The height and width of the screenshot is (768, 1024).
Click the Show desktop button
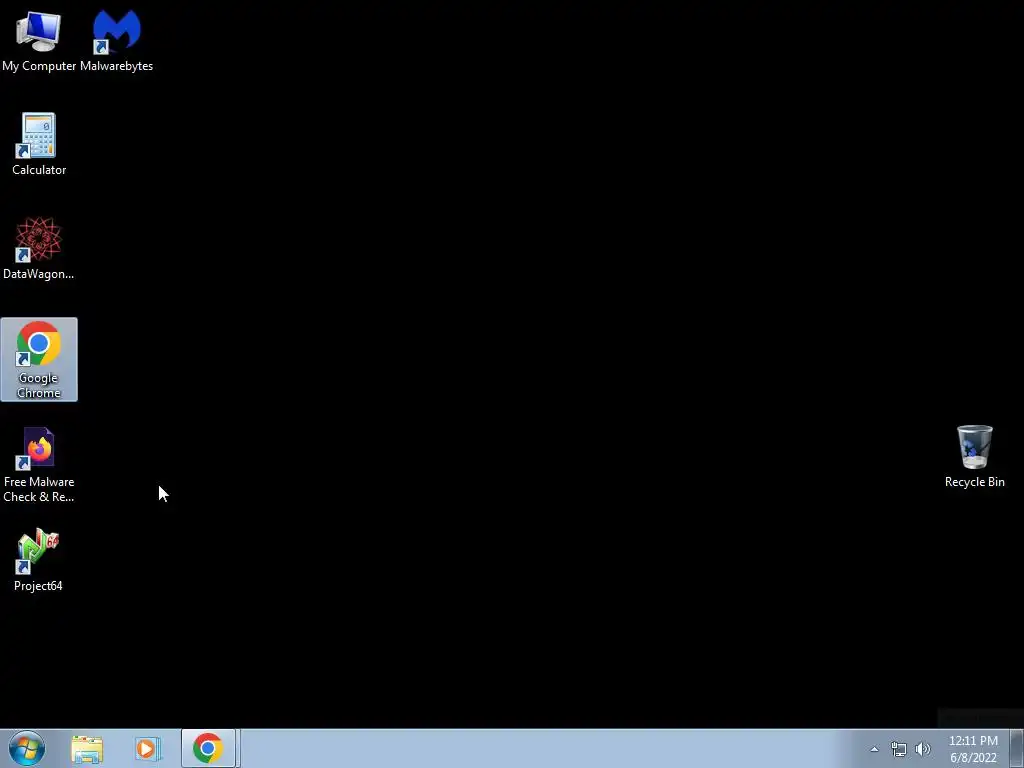[1017, 748]
